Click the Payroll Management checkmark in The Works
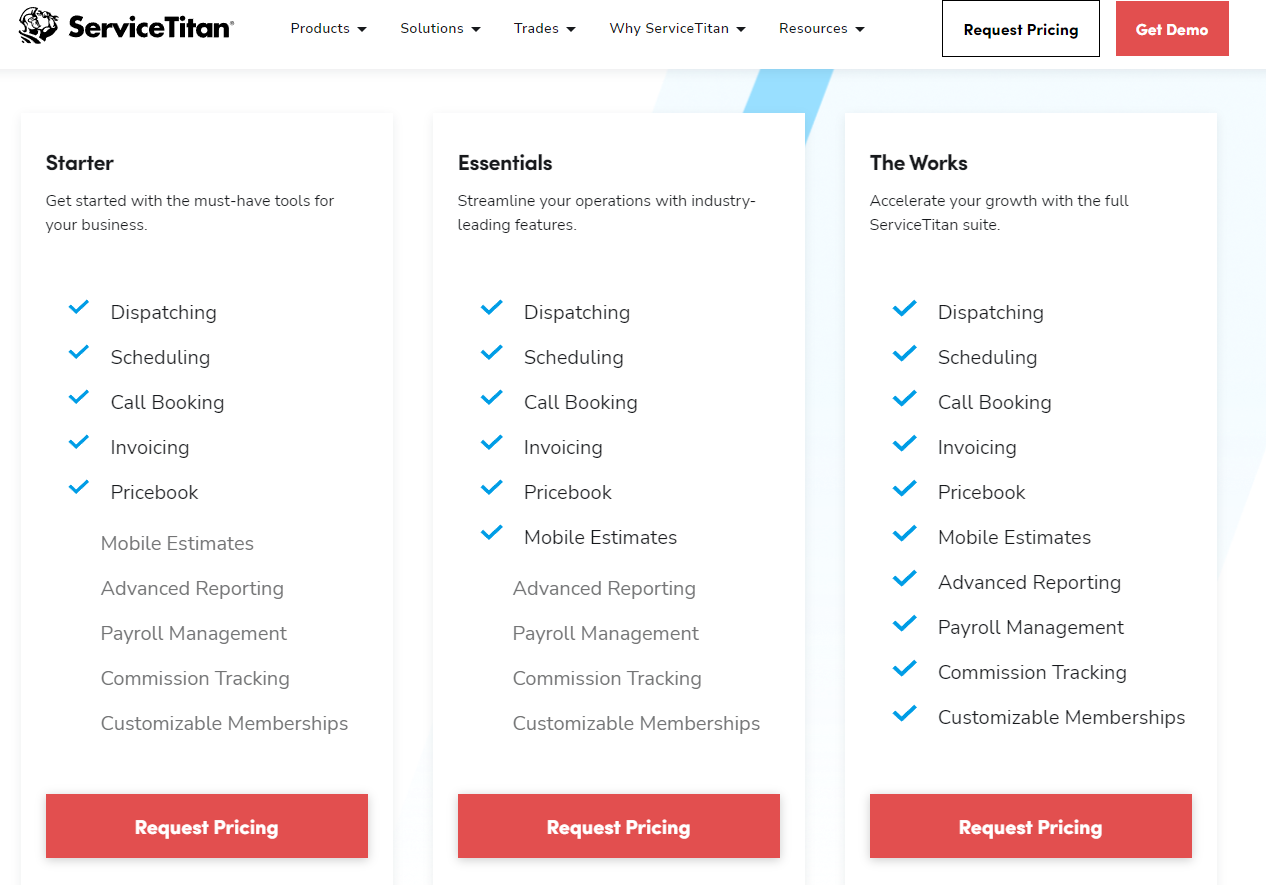Viewport: 1266px width, 885px height. [x=905, y=623]
